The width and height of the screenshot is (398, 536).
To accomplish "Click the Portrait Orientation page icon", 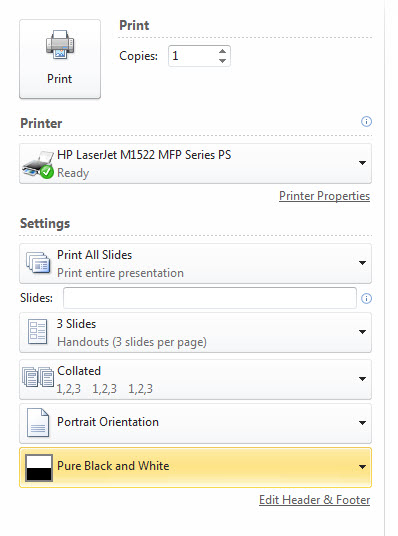I will [38, 423].
